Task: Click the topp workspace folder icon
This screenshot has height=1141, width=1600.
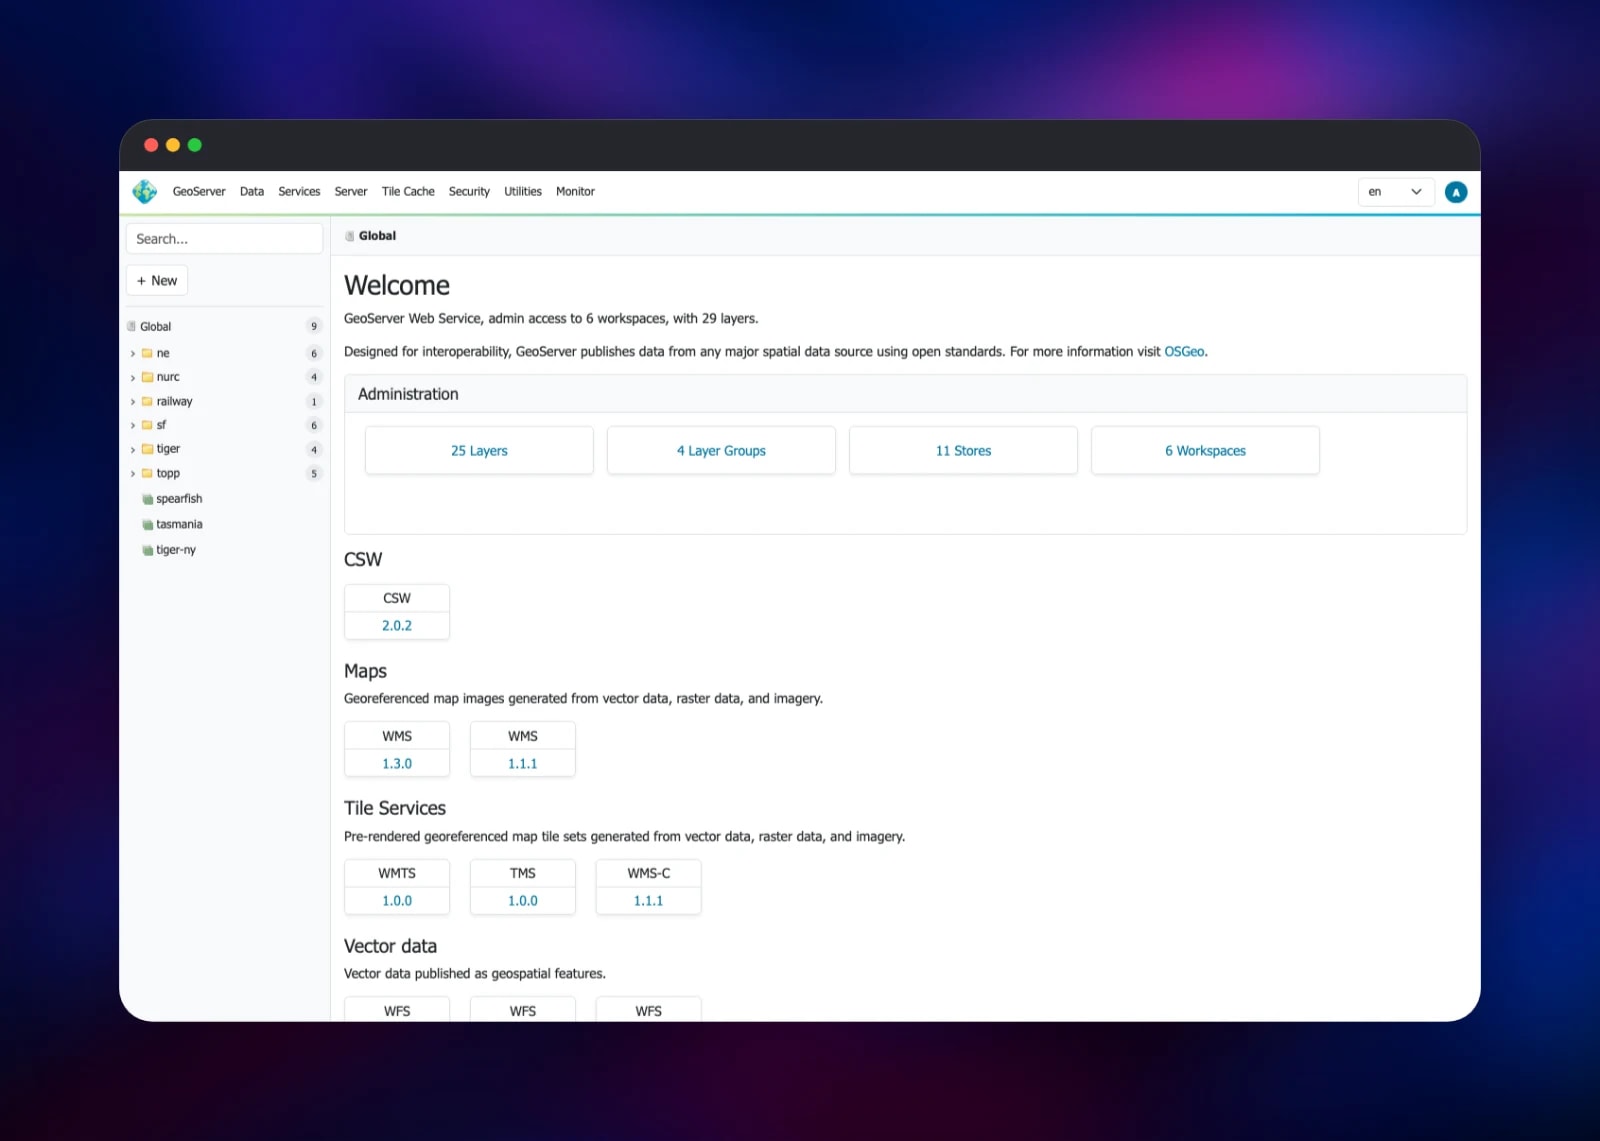Action: click(x=147, y=473)
